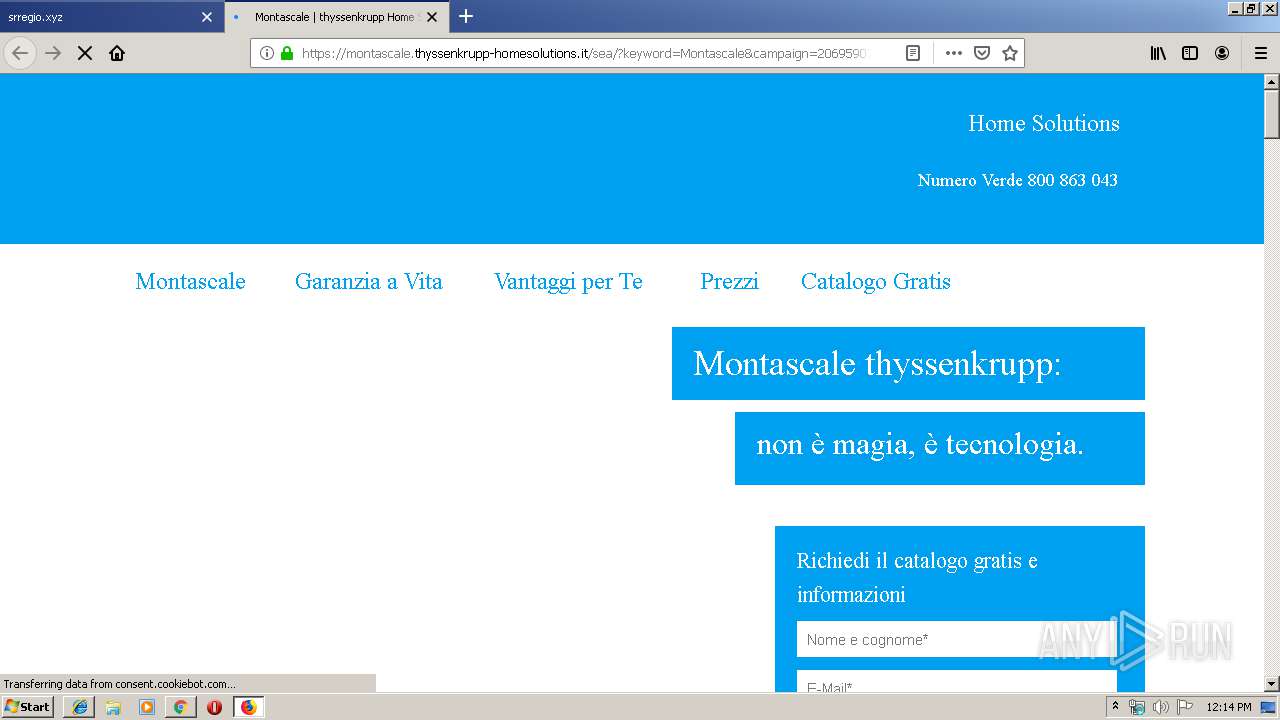Open Garanzia a Vita navigation link
The width and height of the screenshot is (1280, 720).
click(x=368, y=281)
